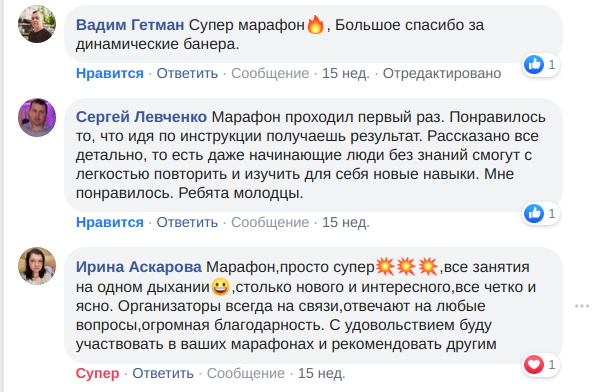Open the Вадим Гетман name link
The width and height of the screenshot is (600, 392).
point(130,25)
